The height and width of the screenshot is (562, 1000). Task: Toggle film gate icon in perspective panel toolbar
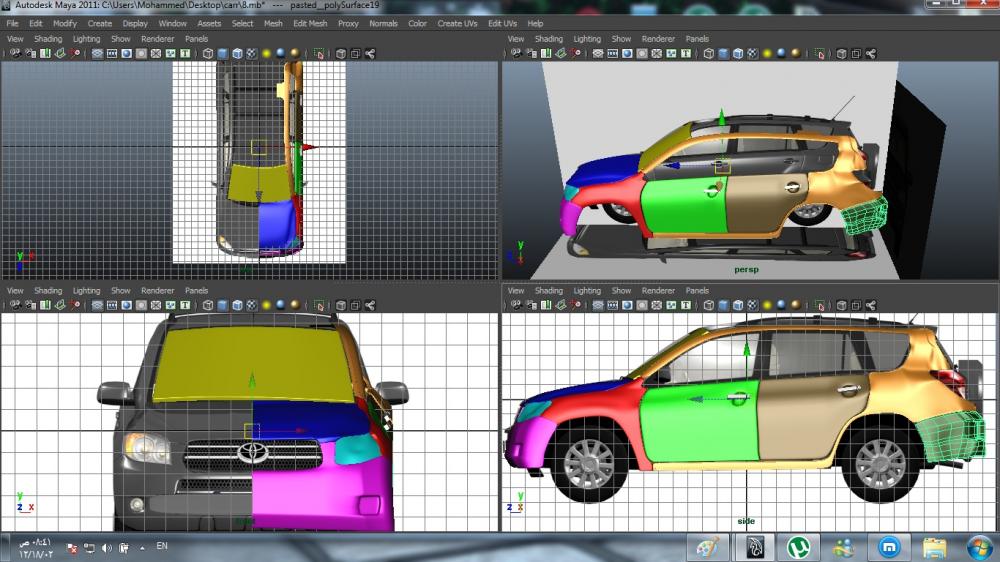point(612,53)
